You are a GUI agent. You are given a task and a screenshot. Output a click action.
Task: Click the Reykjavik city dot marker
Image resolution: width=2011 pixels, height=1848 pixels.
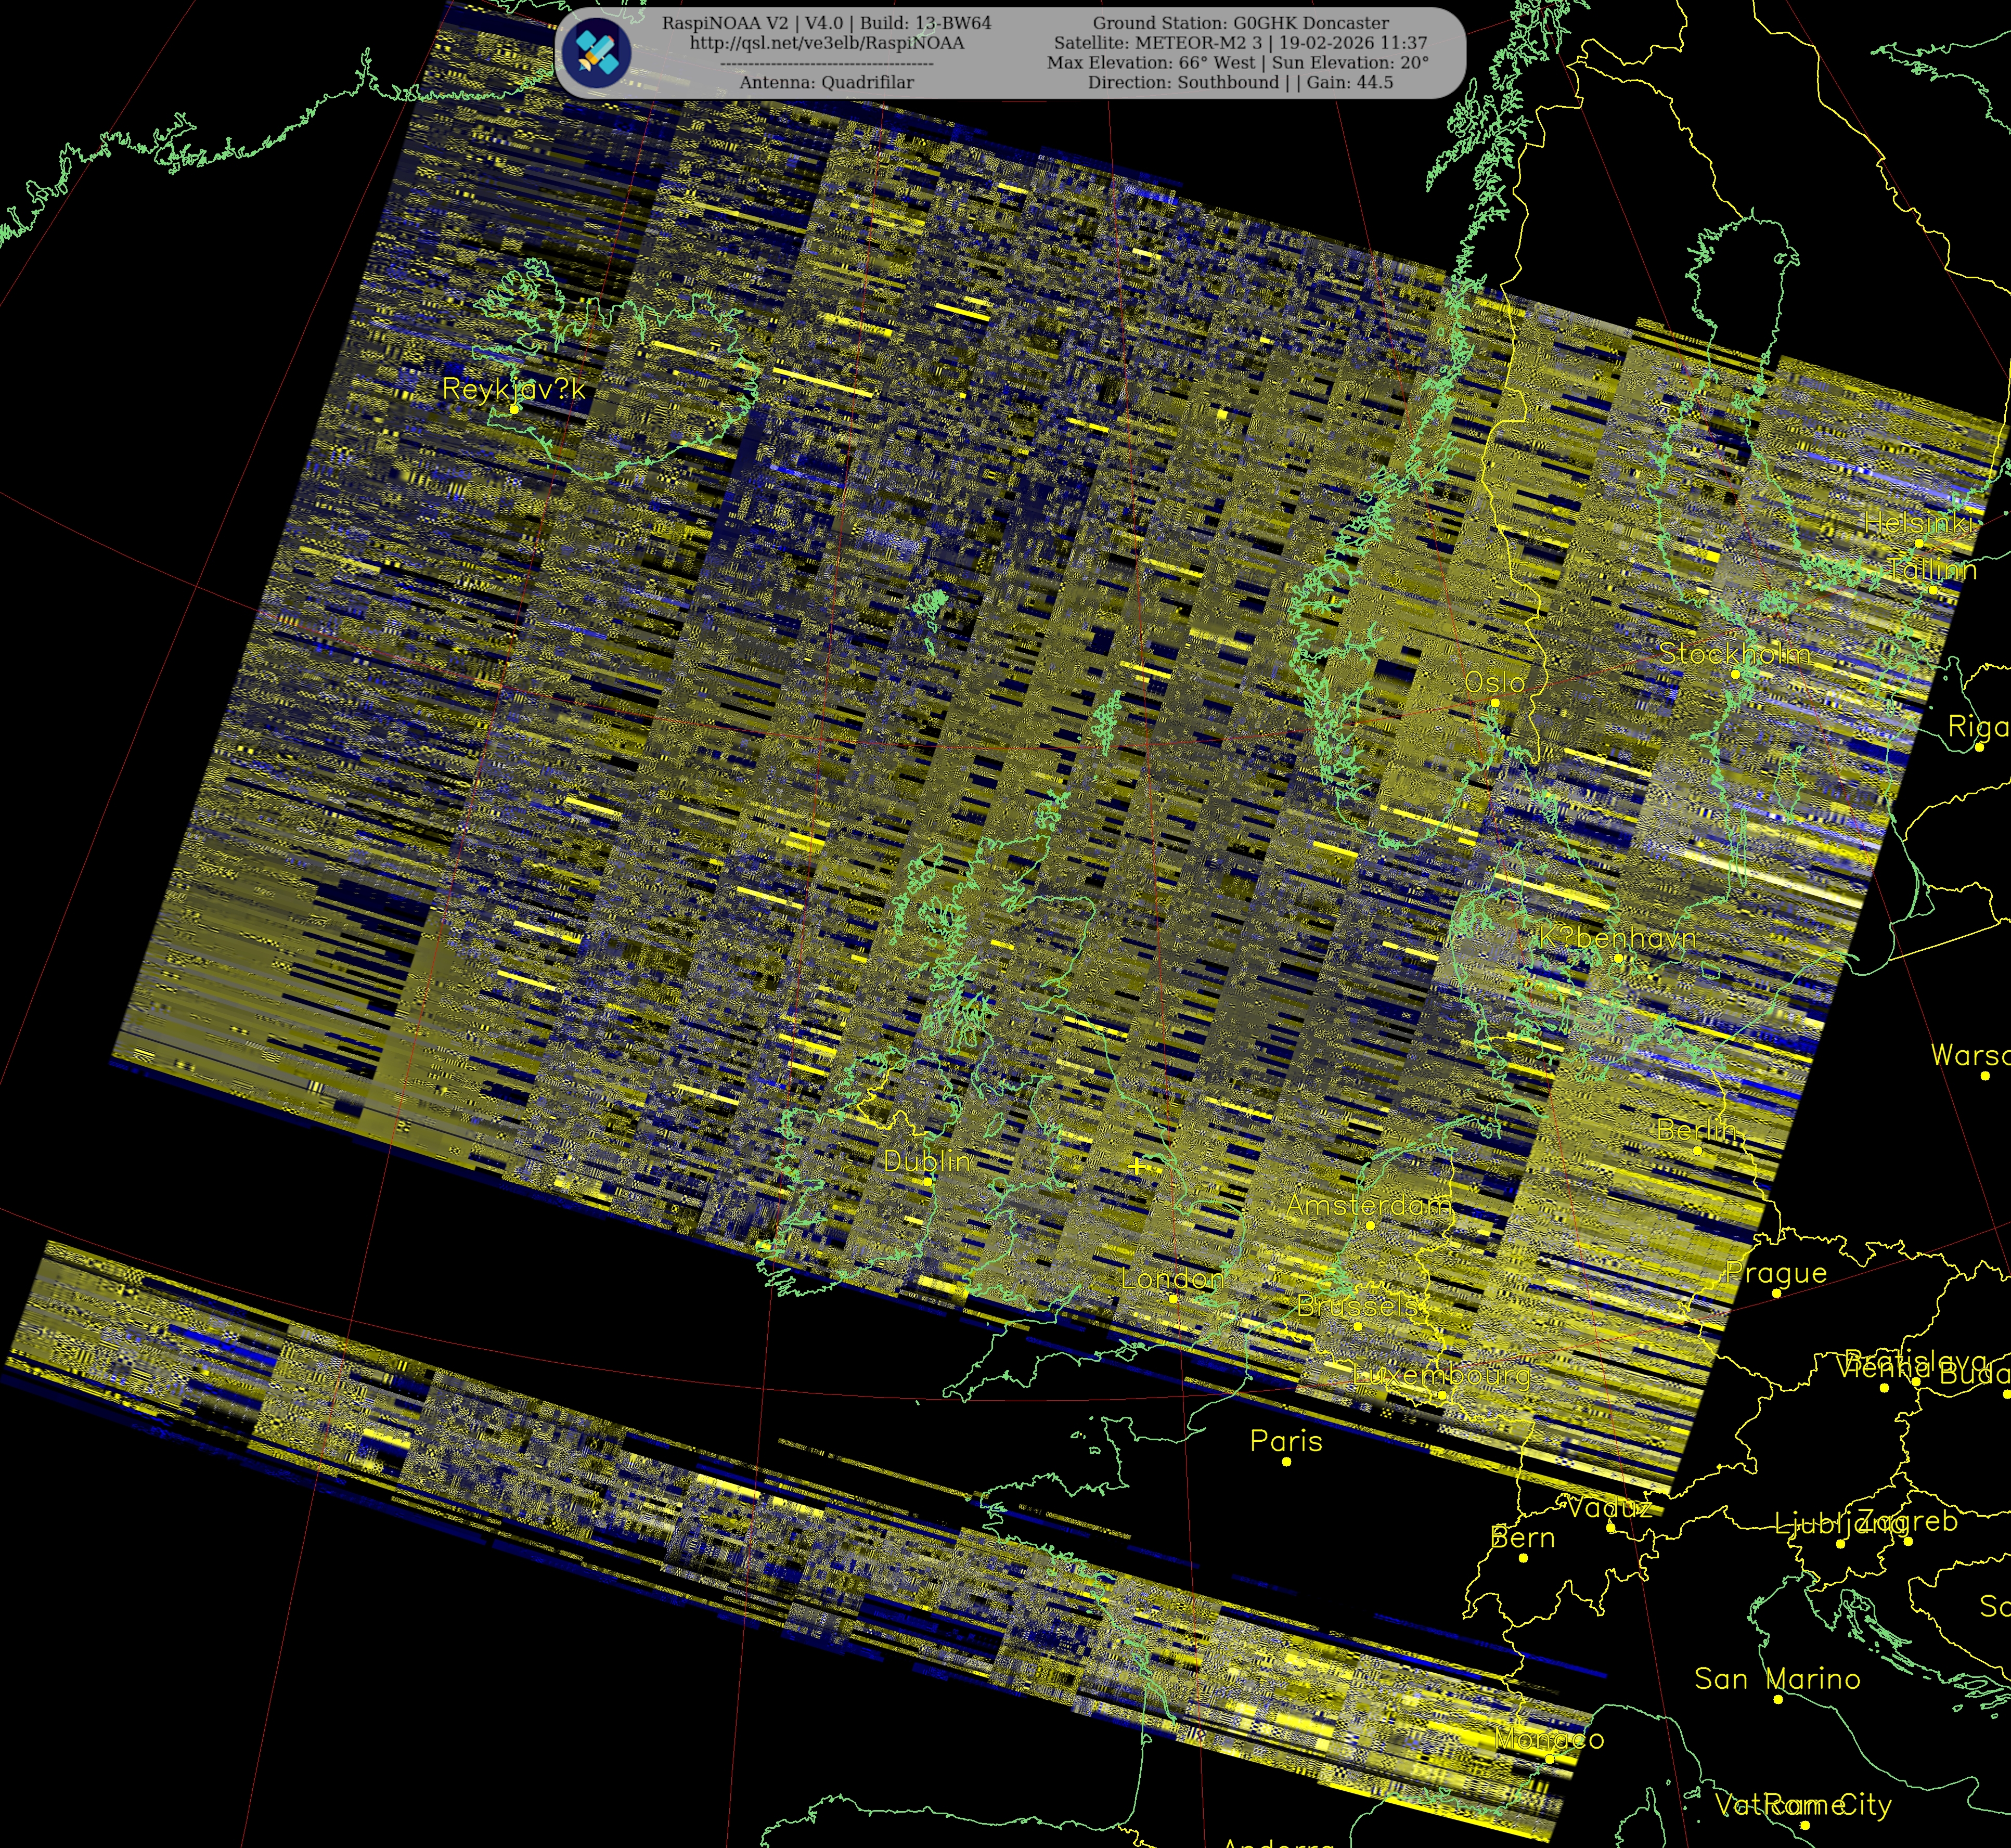coord(514,409)
